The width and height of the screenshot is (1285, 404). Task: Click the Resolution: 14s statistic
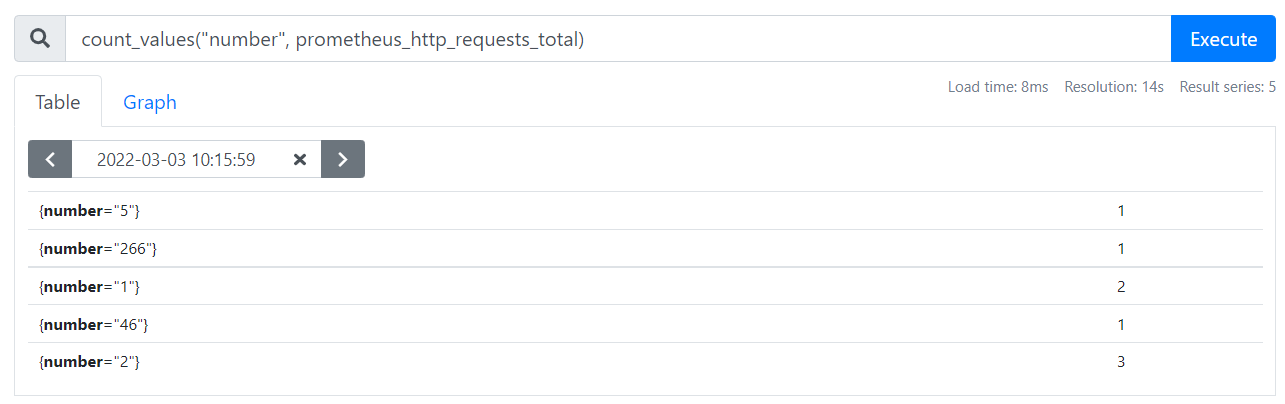click(1114, 87)
